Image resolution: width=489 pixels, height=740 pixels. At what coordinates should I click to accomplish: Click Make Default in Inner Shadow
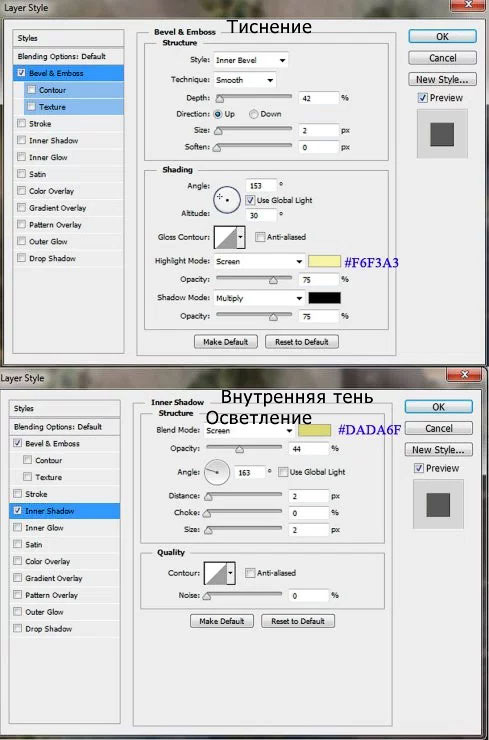tap(222, 621)
